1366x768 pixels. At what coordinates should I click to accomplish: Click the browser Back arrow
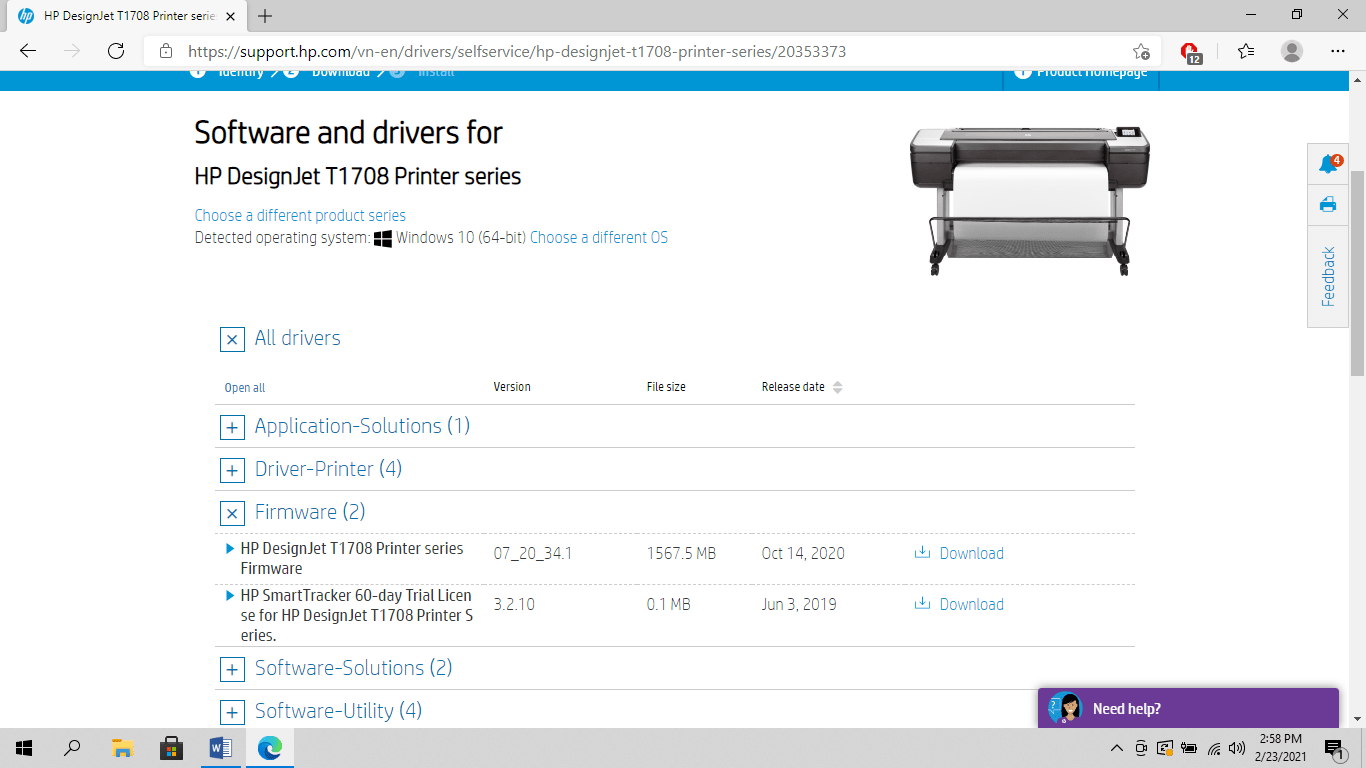click(x=28, y=51)
